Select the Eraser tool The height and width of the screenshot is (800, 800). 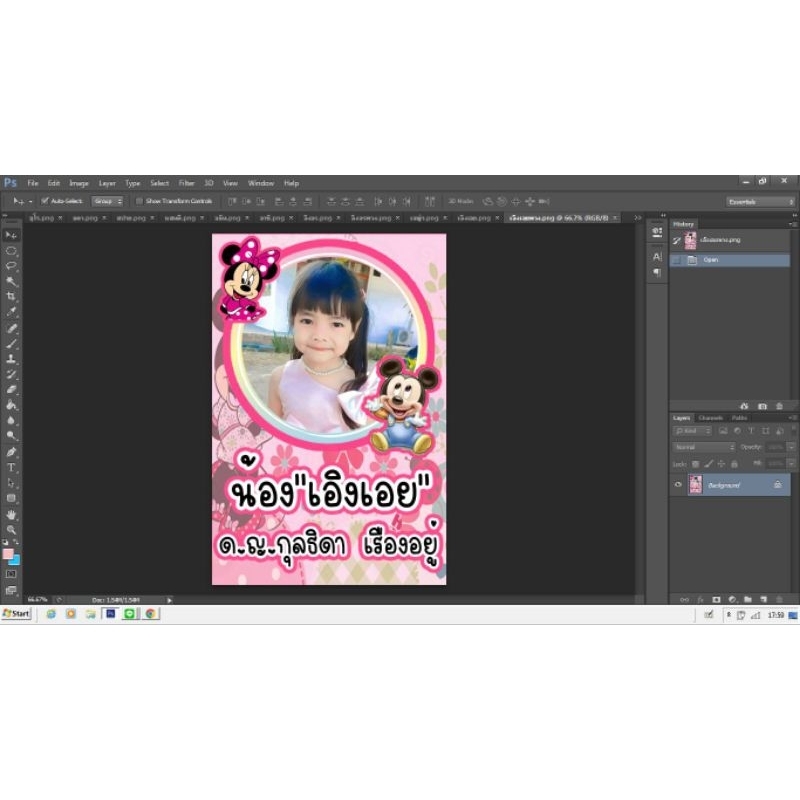click(11, 390)
